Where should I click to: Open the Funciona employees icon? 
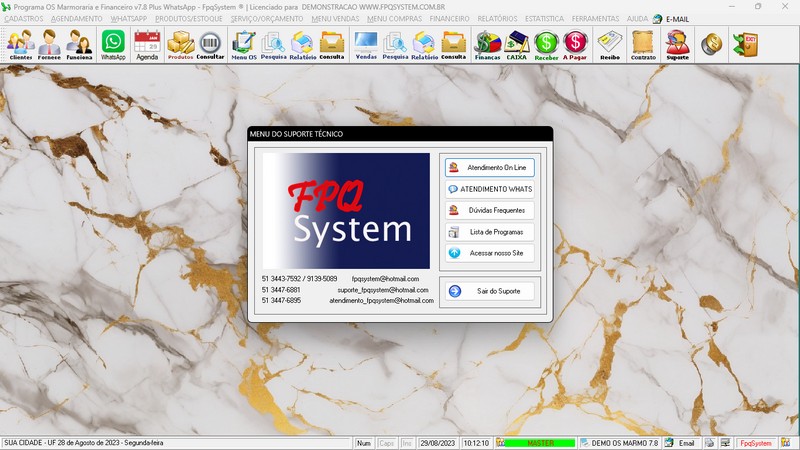(79, 44)
